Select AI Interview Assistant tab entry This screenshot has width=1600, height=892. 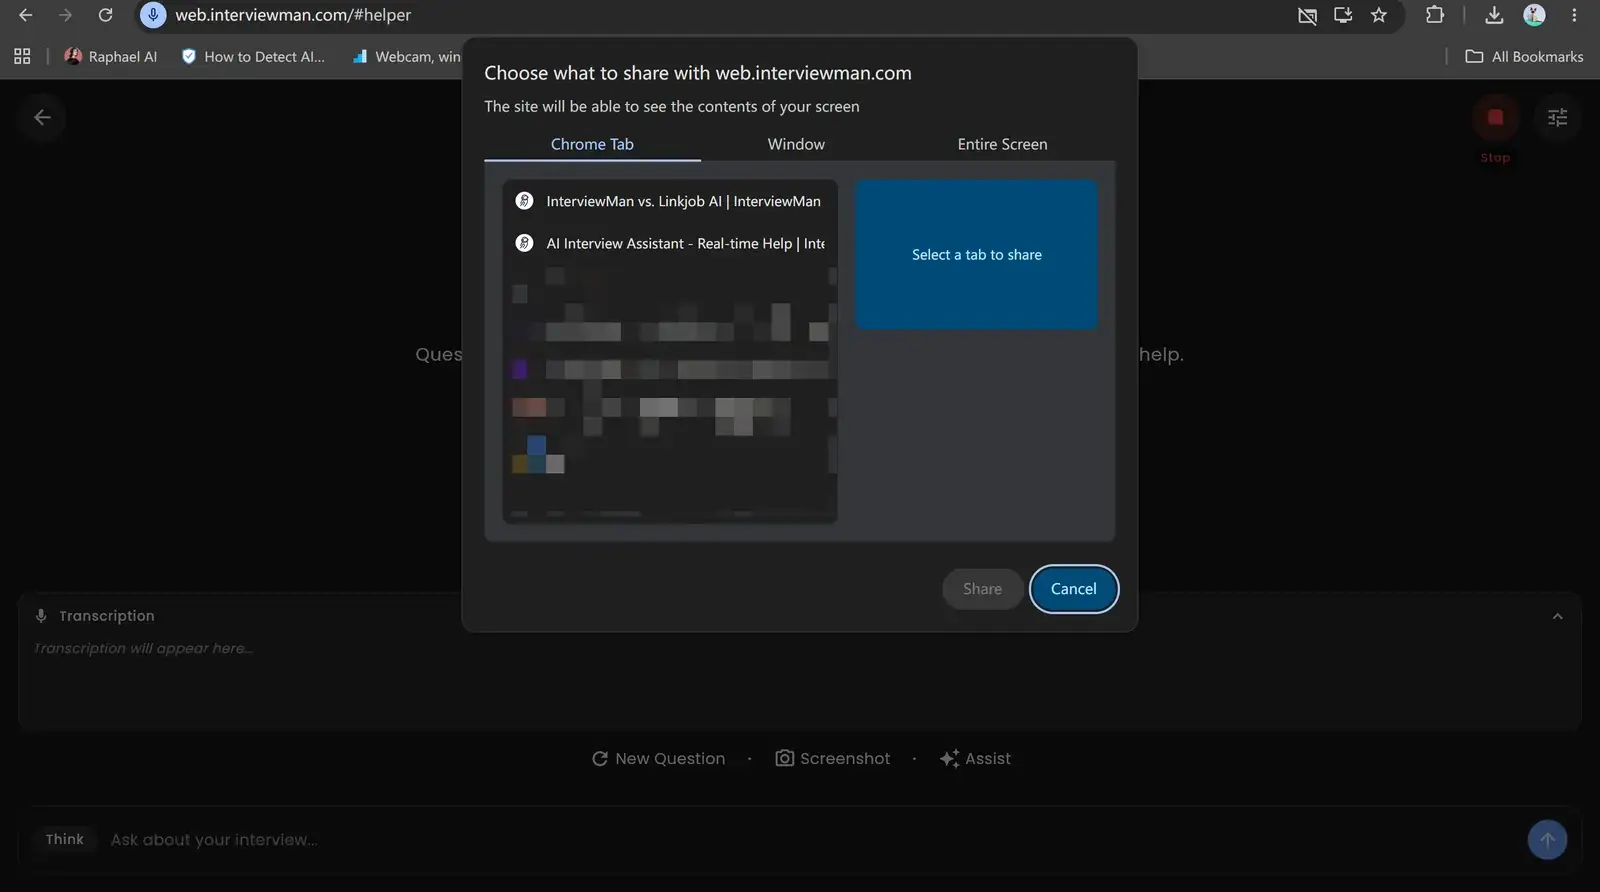tap(670, 243)
